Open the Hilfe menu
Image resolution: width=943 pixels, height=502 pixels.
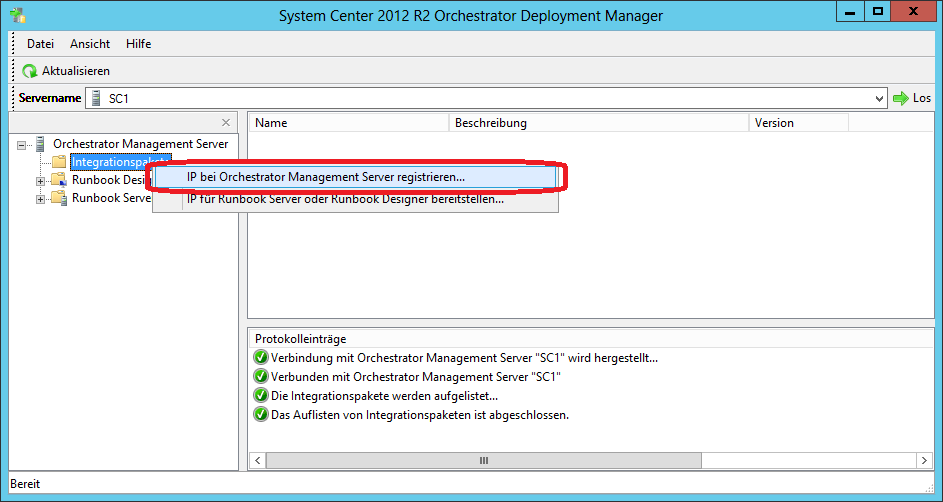(138, 44)
